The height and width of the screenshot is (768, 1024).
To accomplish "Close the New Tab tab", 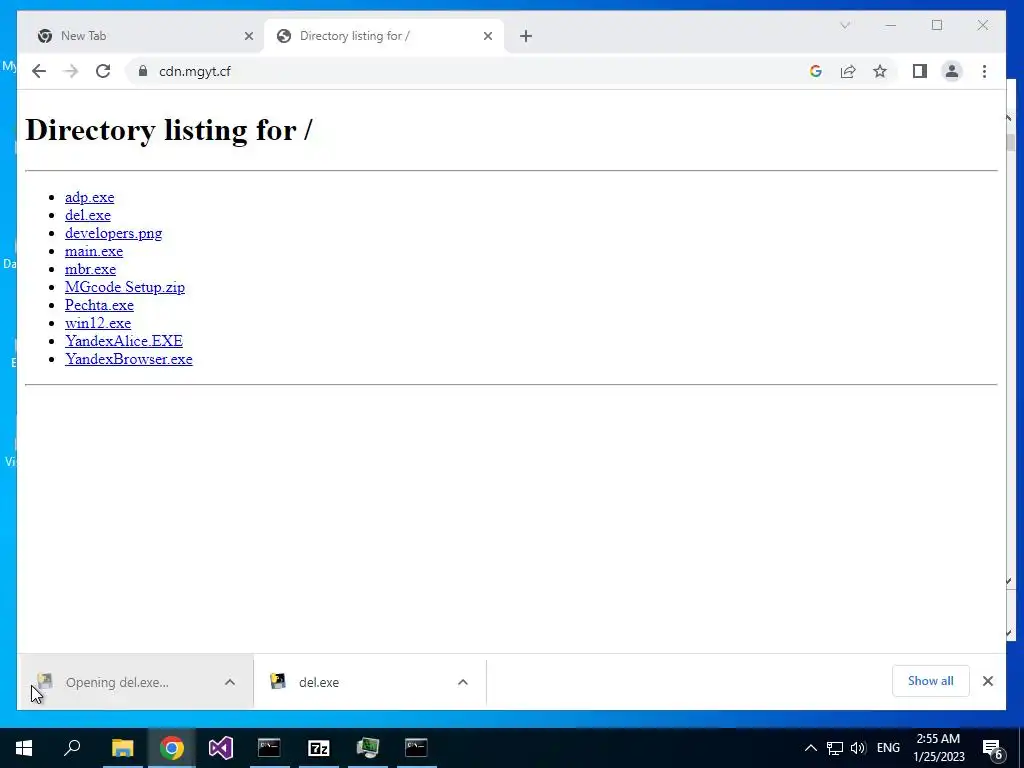I will tap(249, 36).
